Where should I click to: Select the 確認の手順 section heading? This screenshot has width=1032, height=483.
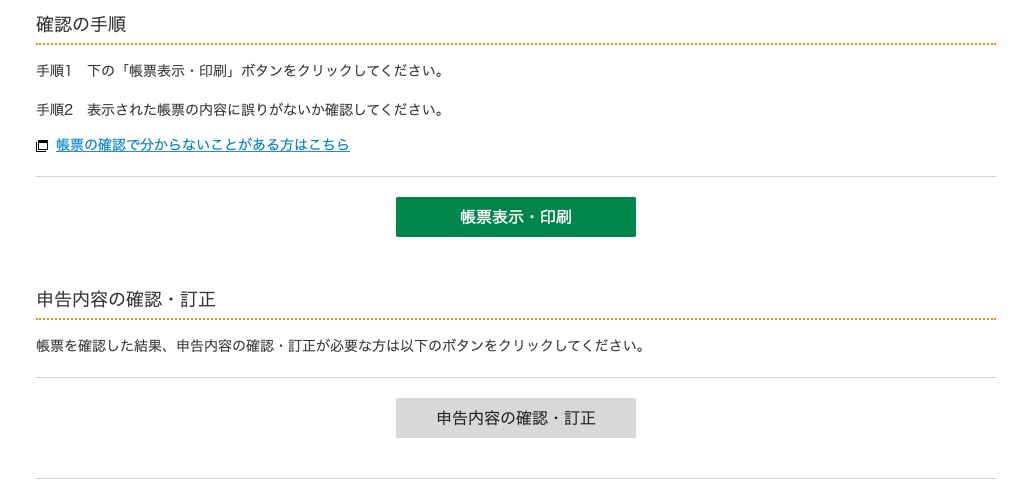(x=81, y=25)
